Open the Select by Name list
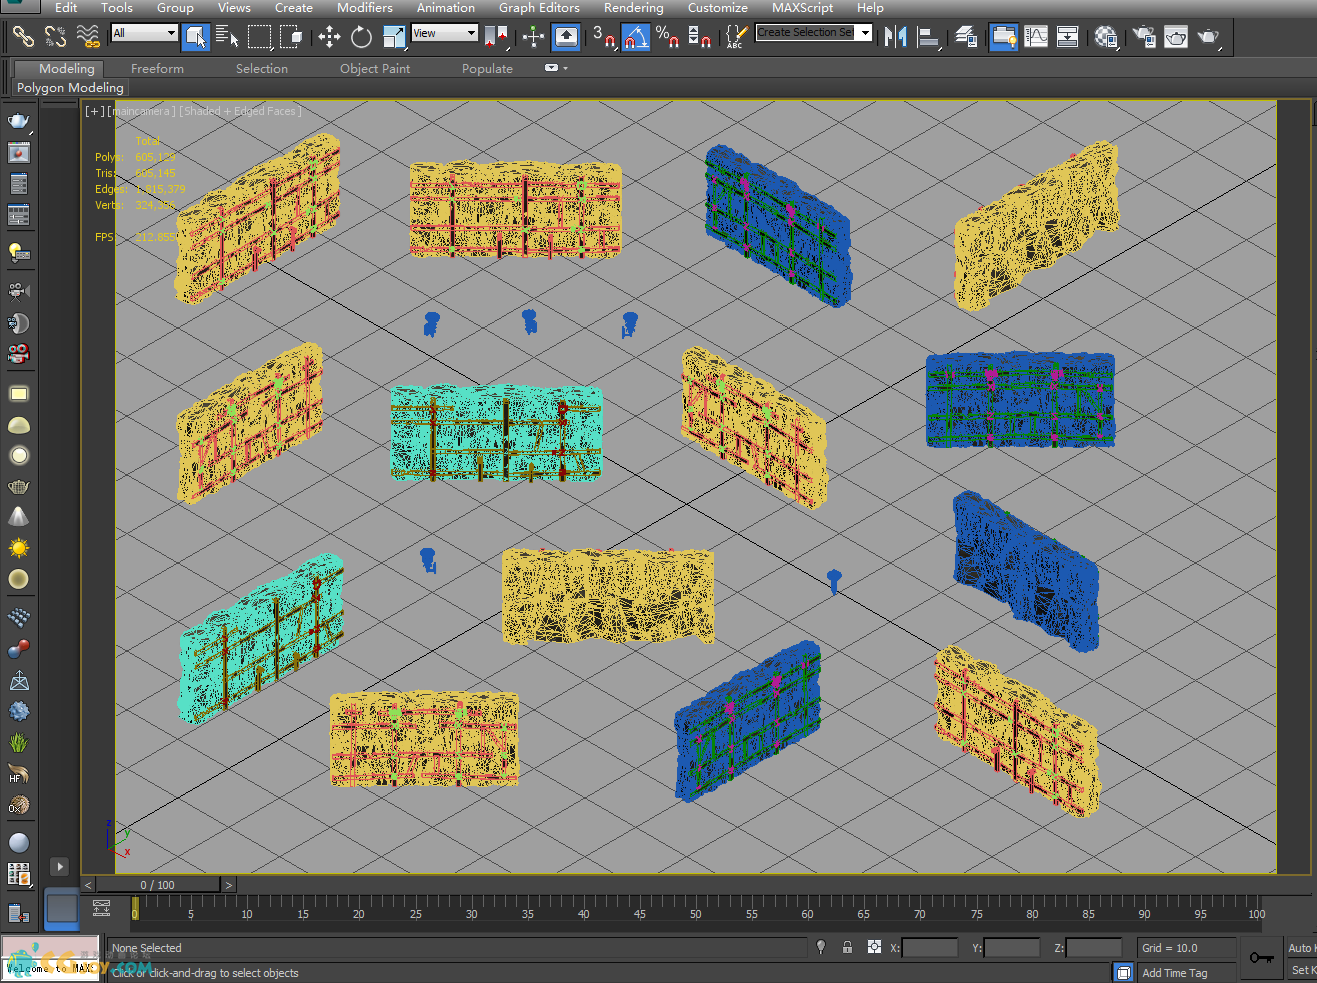 (x=227, y=37)
